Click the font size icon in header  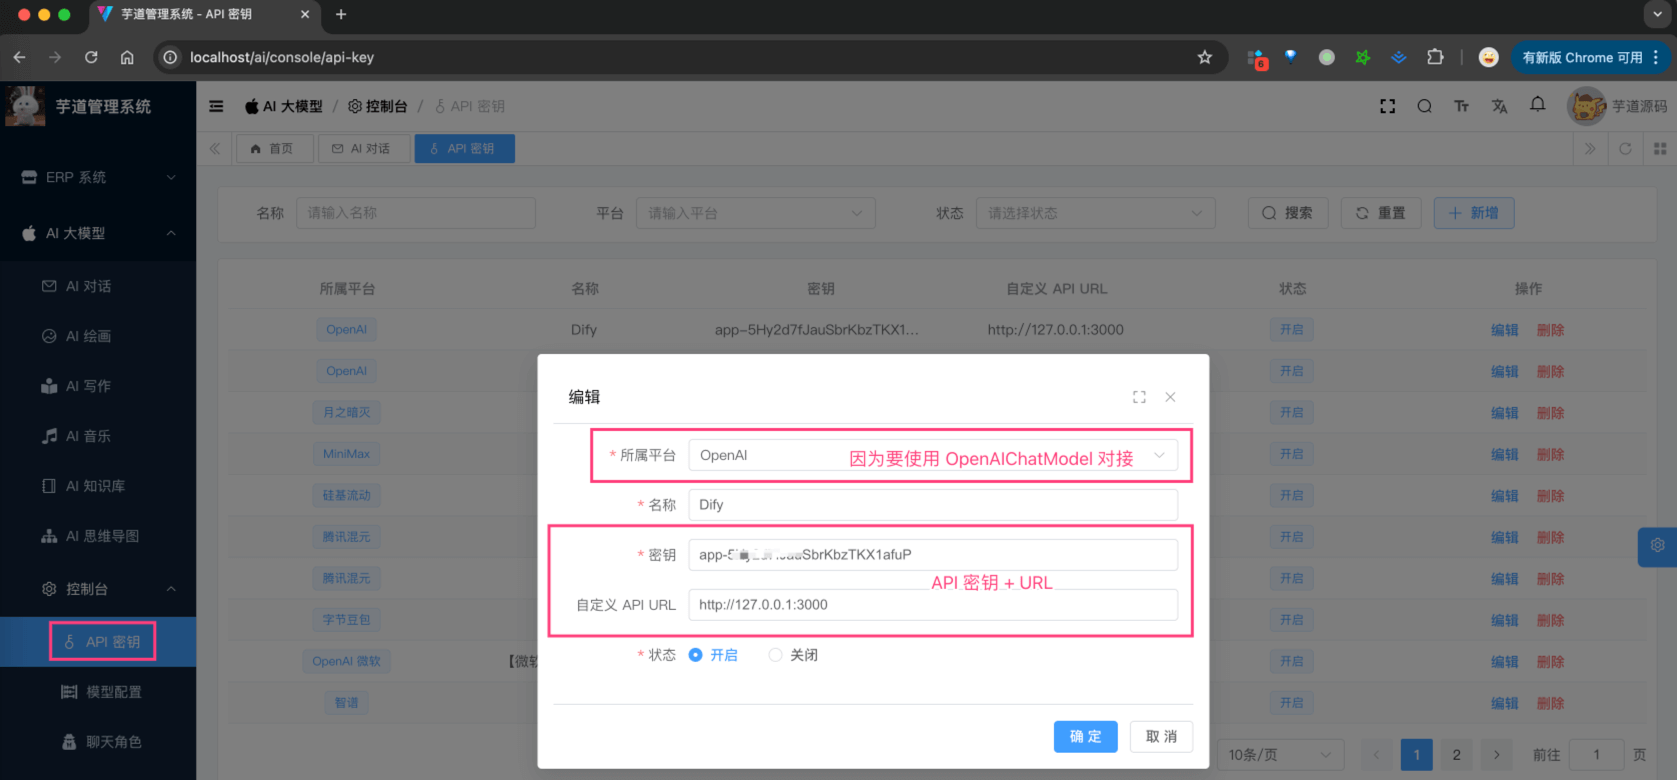click(1461, 106)
